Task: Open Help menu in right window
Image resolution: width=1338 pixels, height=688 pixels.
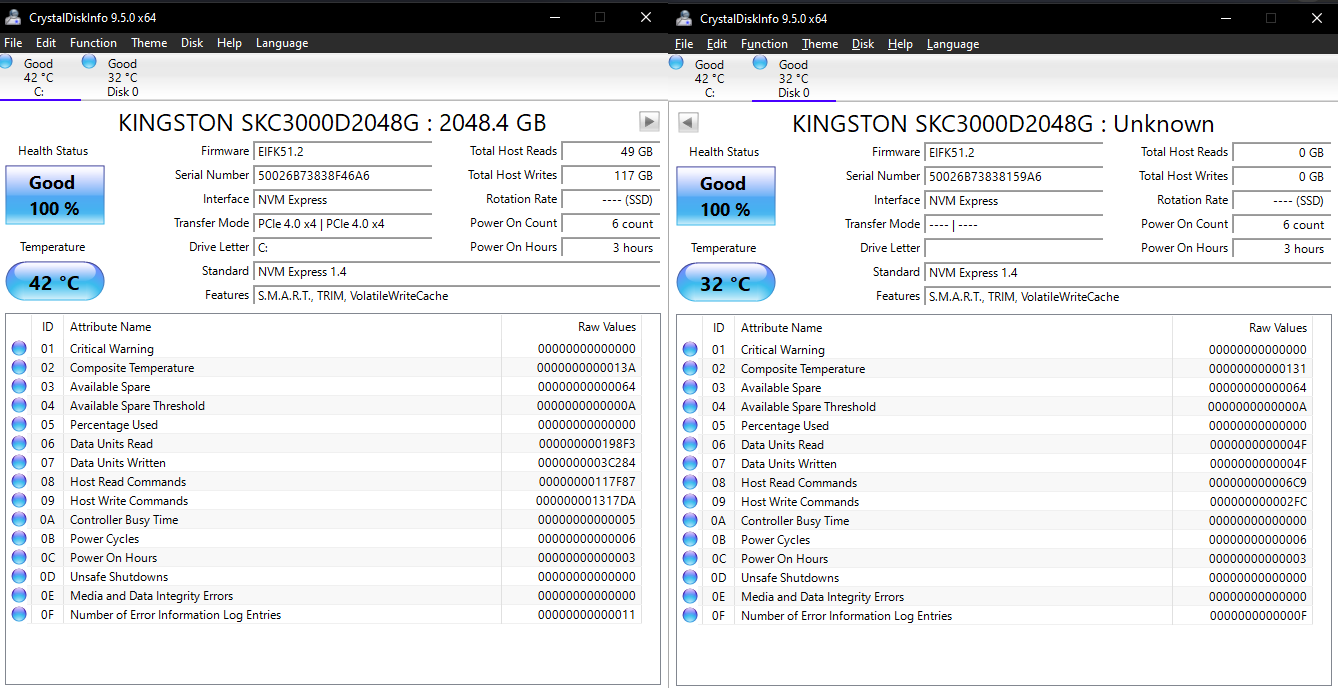Action: pos(900,44)
